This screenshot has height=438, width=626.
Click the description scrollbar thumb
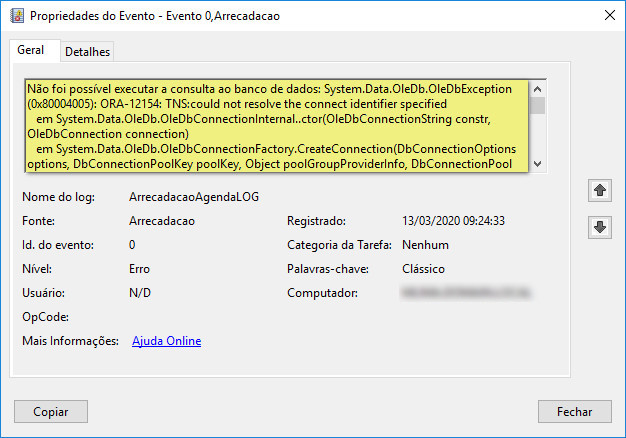[538, 105]
